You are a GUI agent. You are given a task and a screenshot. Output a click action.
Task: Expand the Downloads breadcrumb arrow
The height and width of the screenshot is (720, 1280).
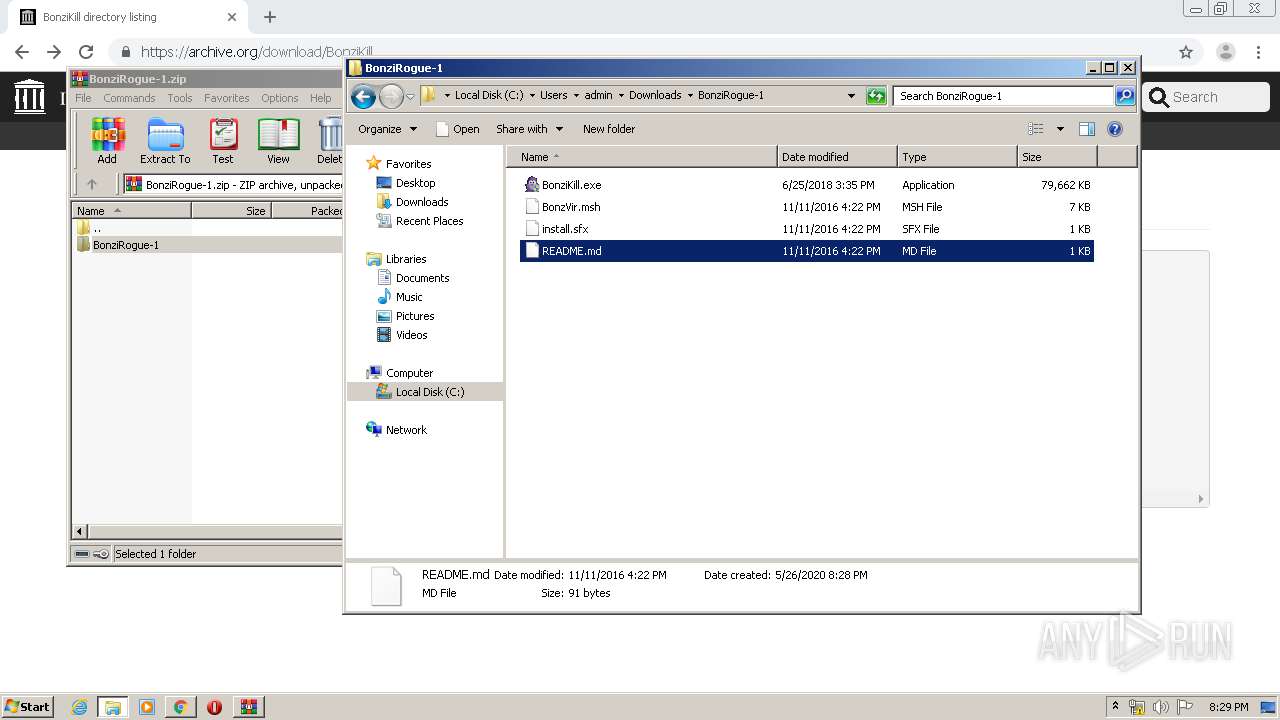pyautogui.click(x=690, y=96)
